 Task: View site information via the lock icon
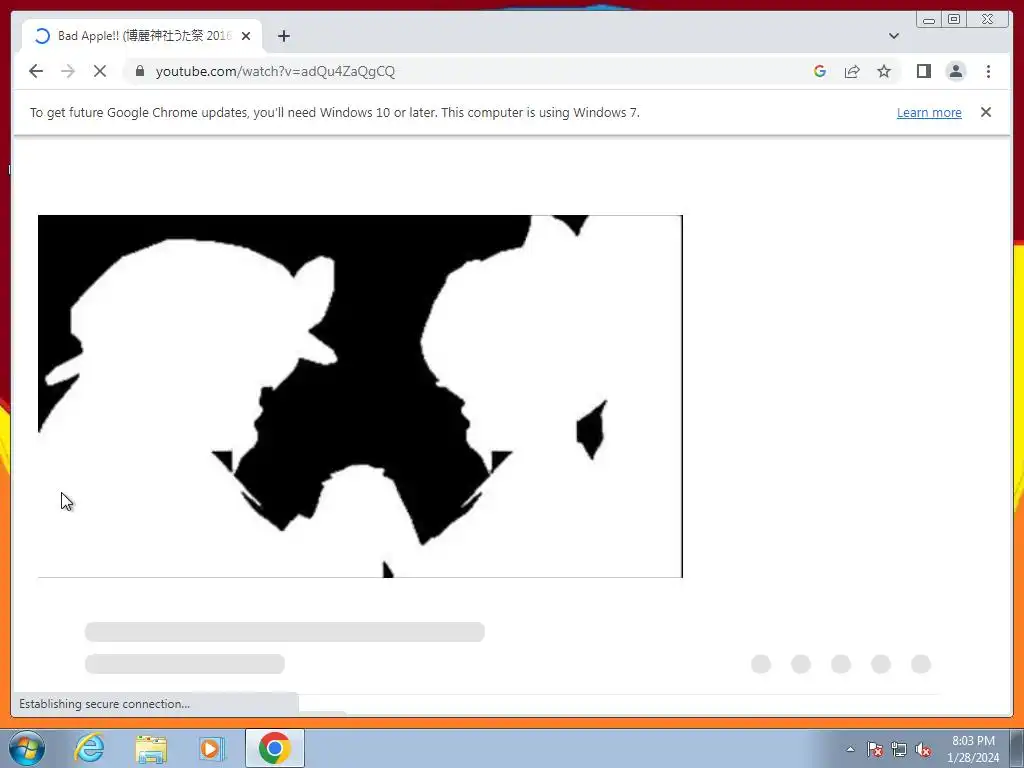pyautogui.click(x=140, y=71)
